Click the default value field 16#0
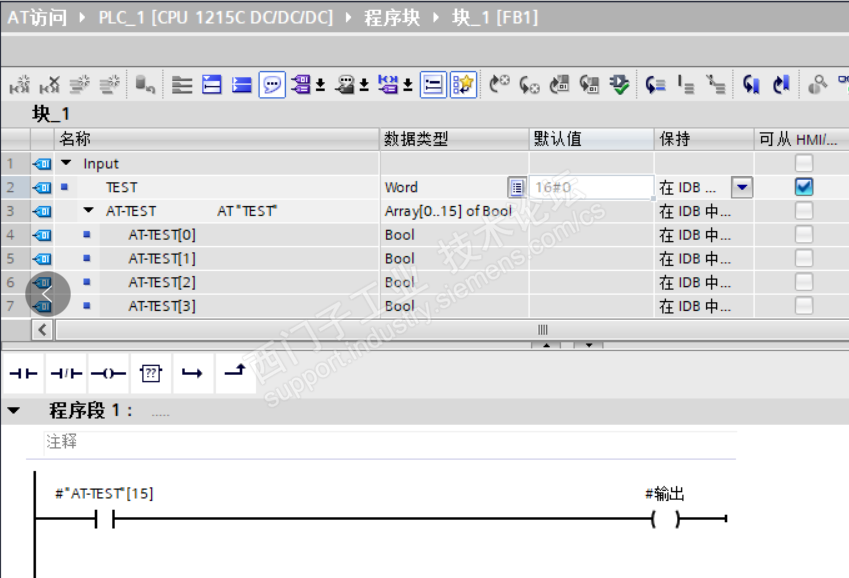The width and height of the screenshot is (849, 578). (591, 187)
